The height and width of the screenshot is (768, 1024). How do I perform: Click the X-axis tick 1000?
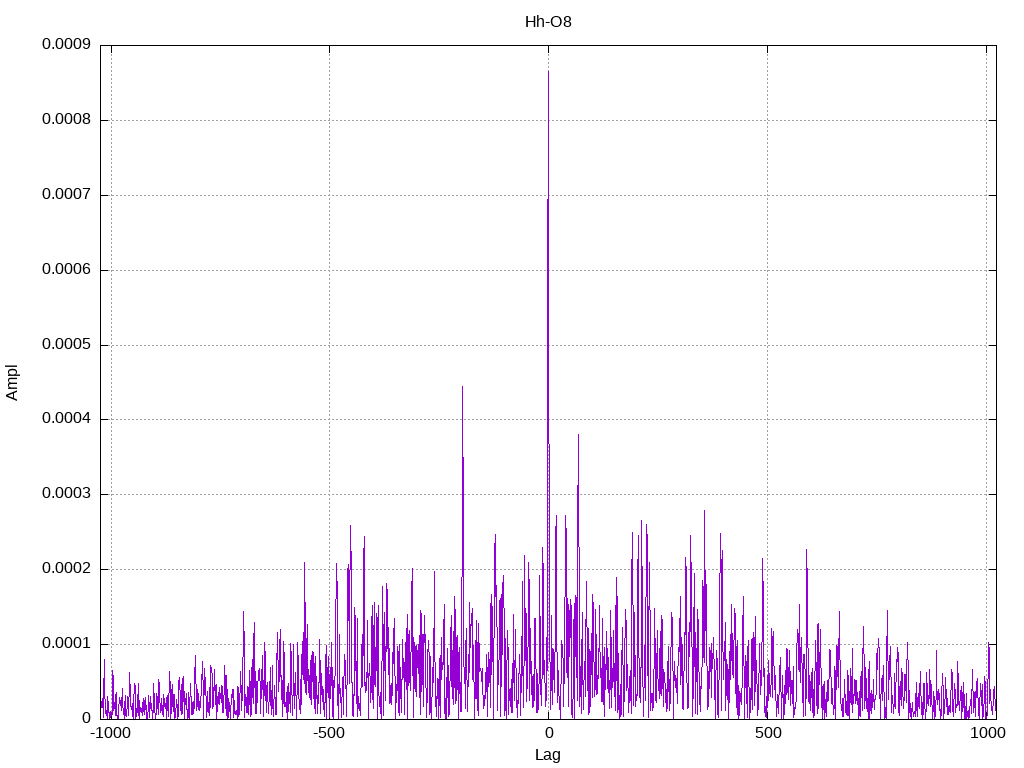[x=987, y=733]
